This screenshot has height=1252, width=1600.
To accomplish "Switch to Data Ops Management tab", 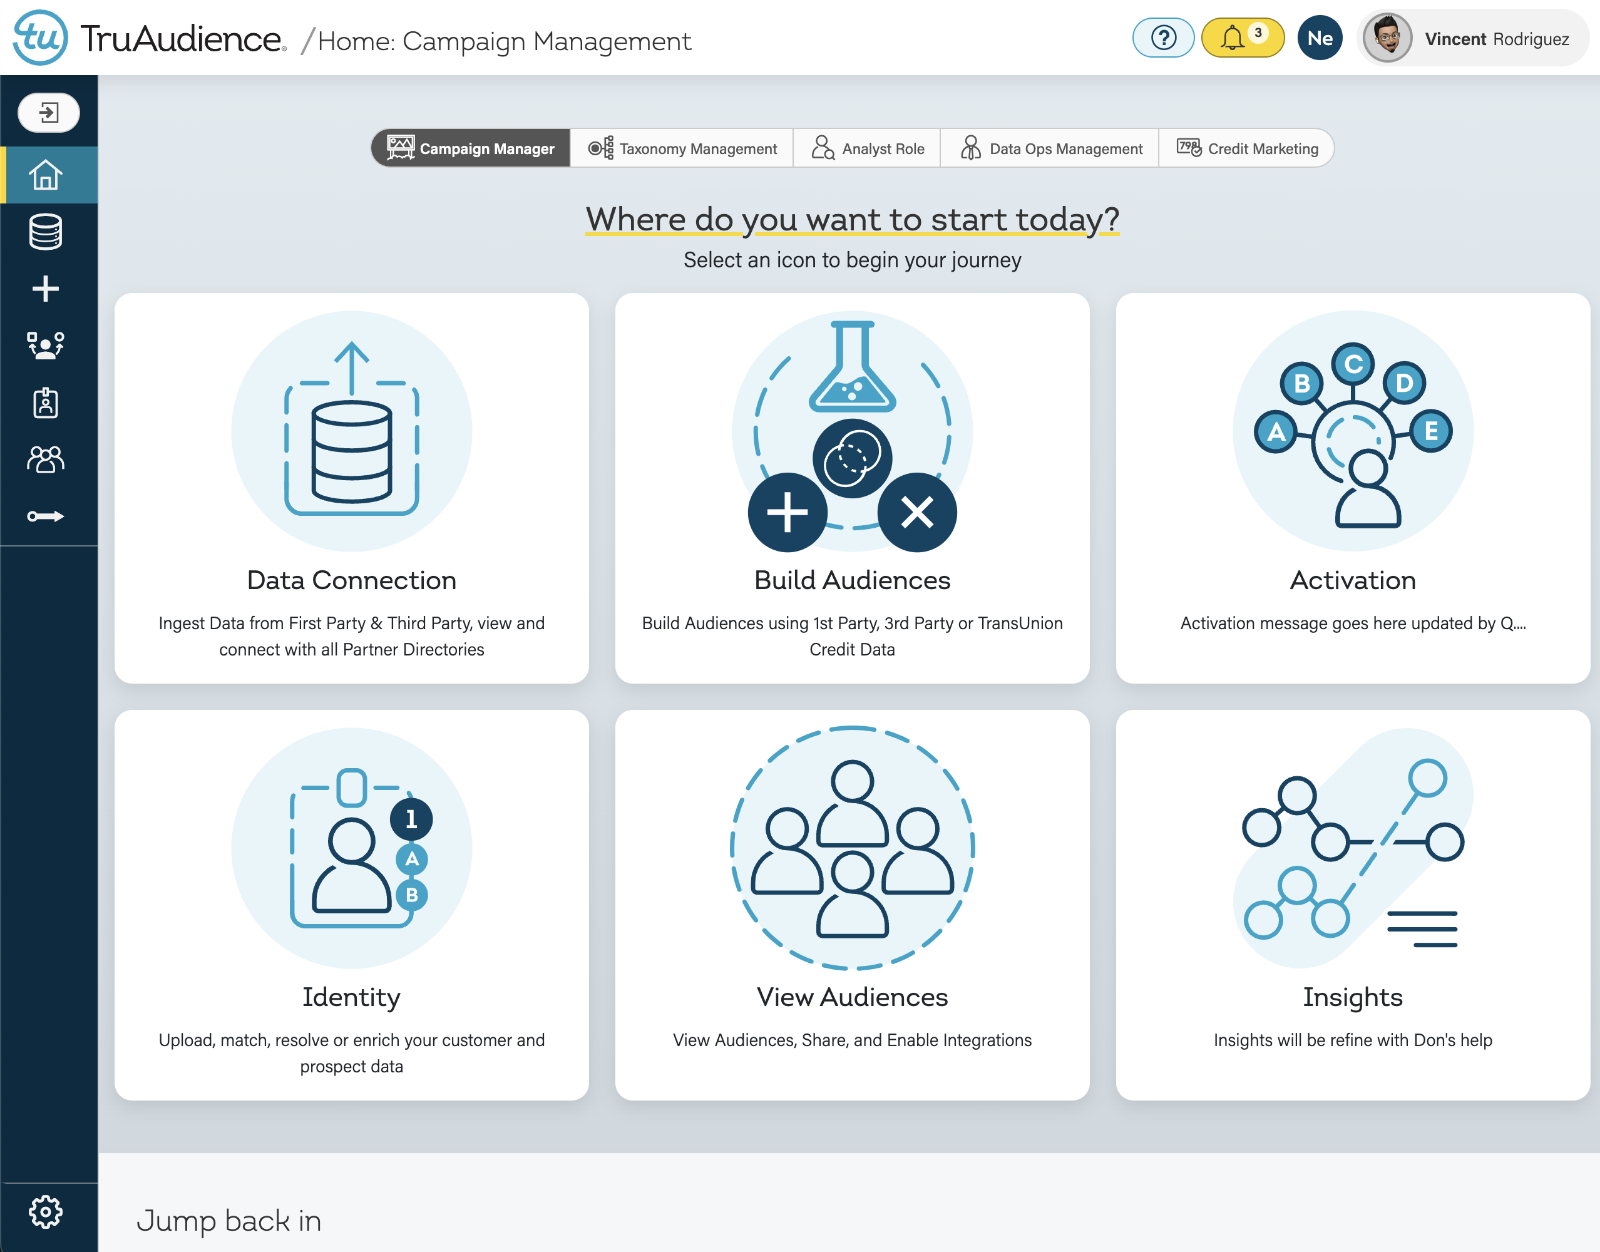I will click(x=1050, y=148).
